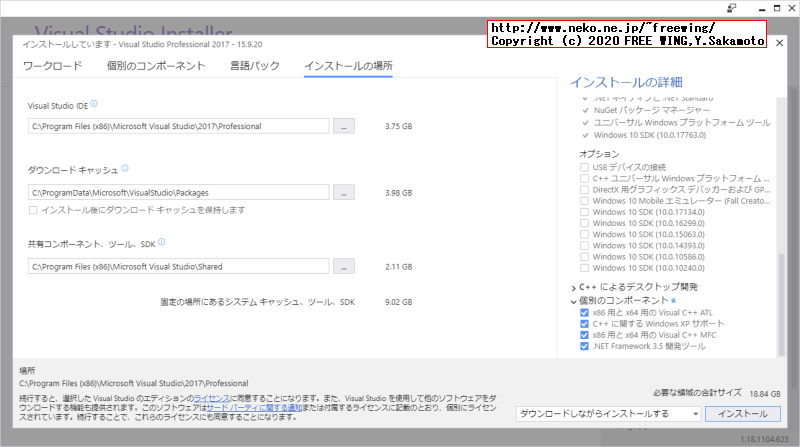Click the location summary path near 場所
800x447 pixels.
134,383
